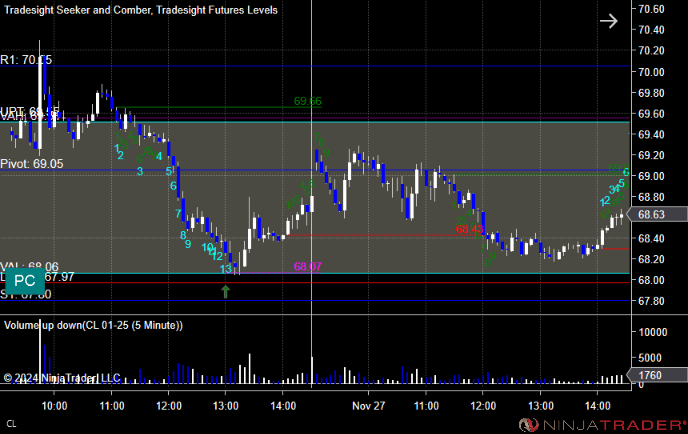The height and width of the screenshot is (434, 688).
Task: Click the 69.40 price axis label
Action: click(x=651, y=135)
